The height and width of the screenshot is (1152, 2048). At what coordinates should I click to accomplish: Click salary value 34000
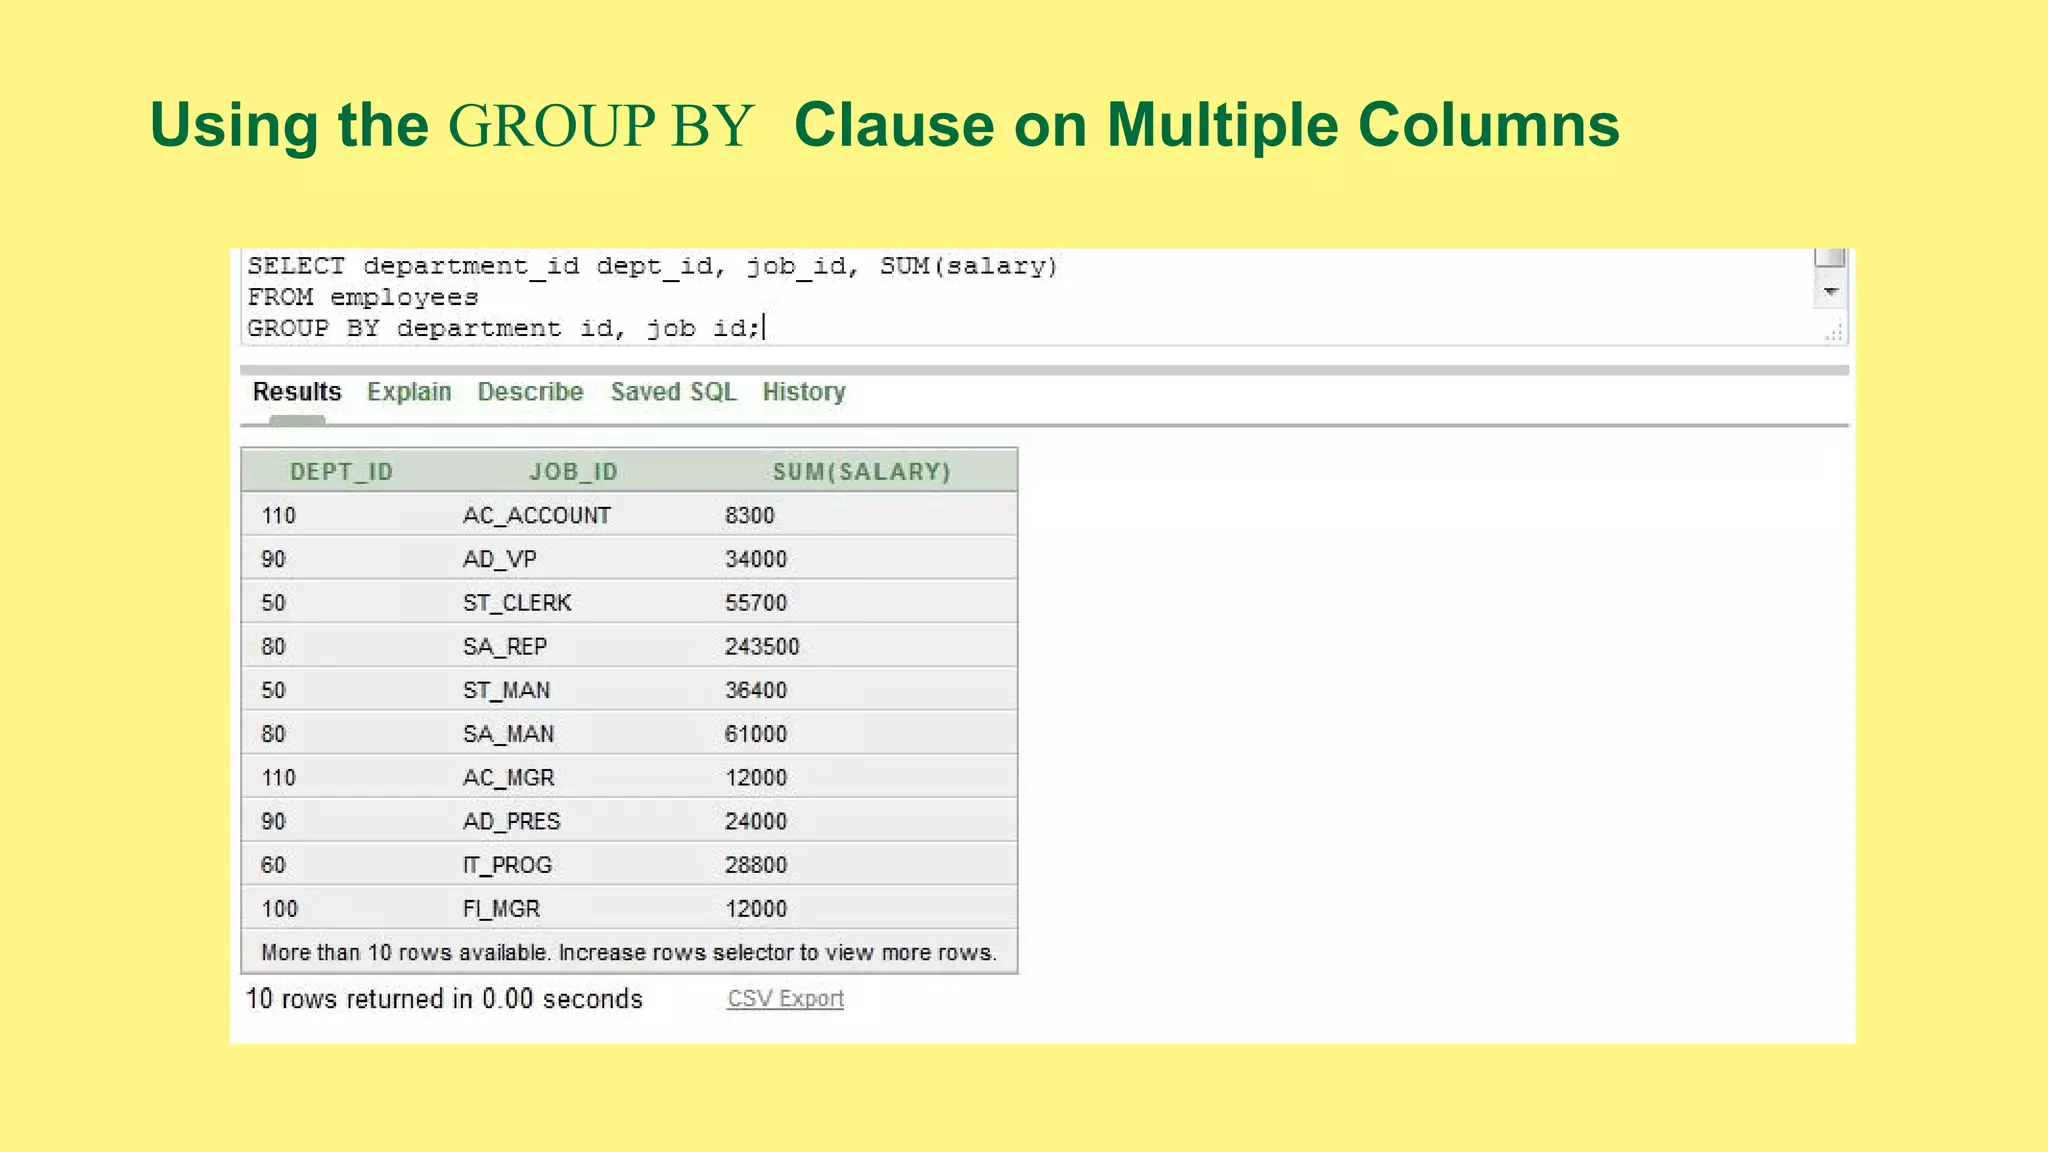[756, 559]
